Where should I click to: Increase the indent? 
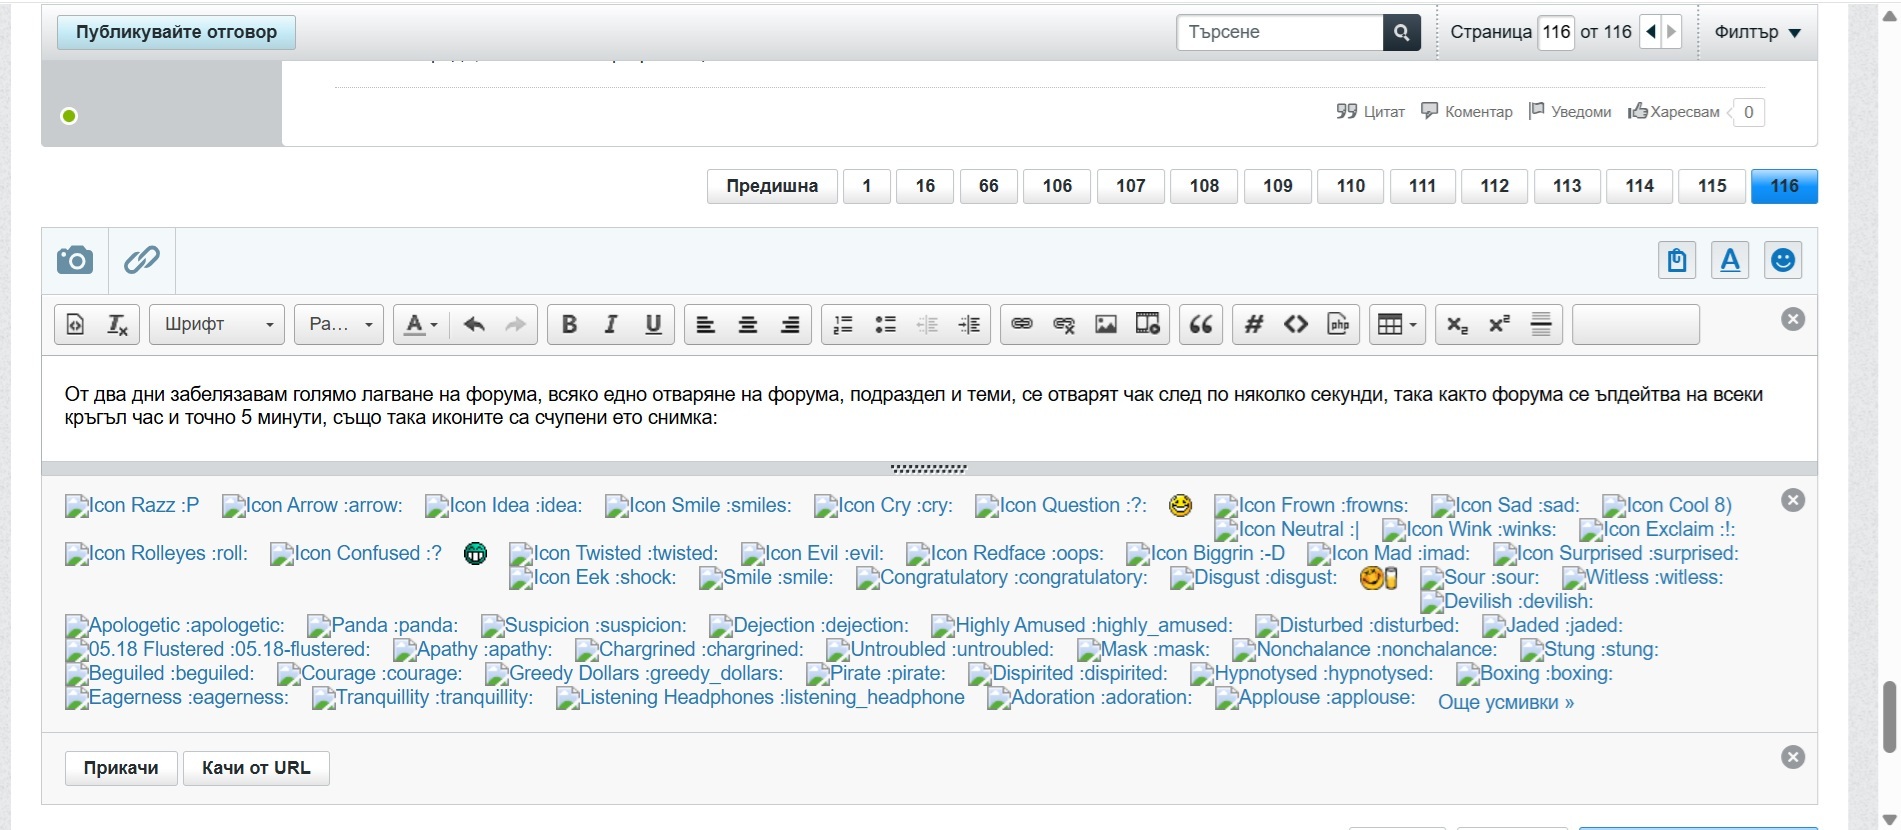969,324
